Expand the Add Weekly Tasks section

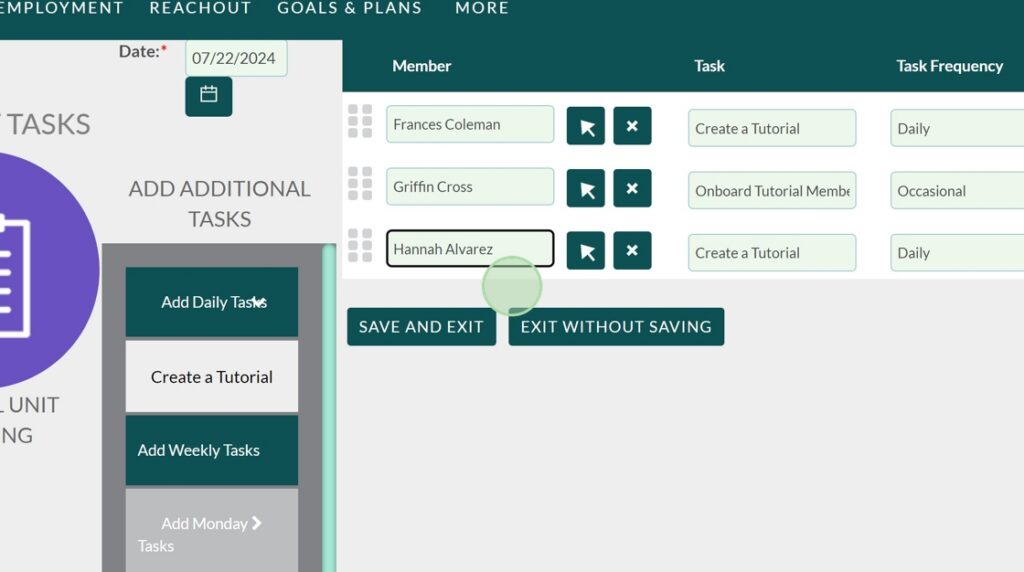point(212,450)
